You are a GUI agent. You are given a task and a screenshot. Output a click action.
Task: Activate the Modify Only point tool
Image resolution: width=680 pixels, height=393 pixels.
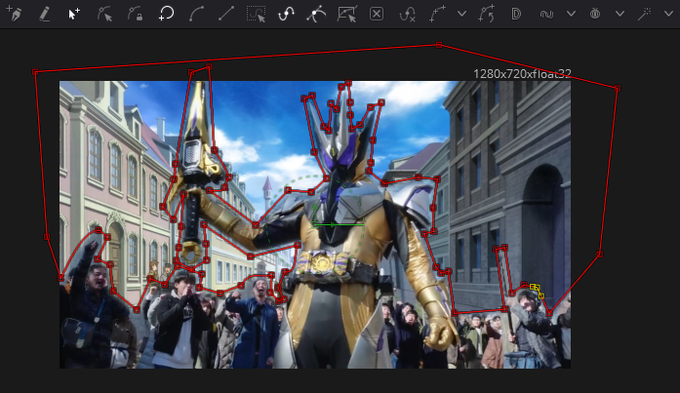point(105,14)
